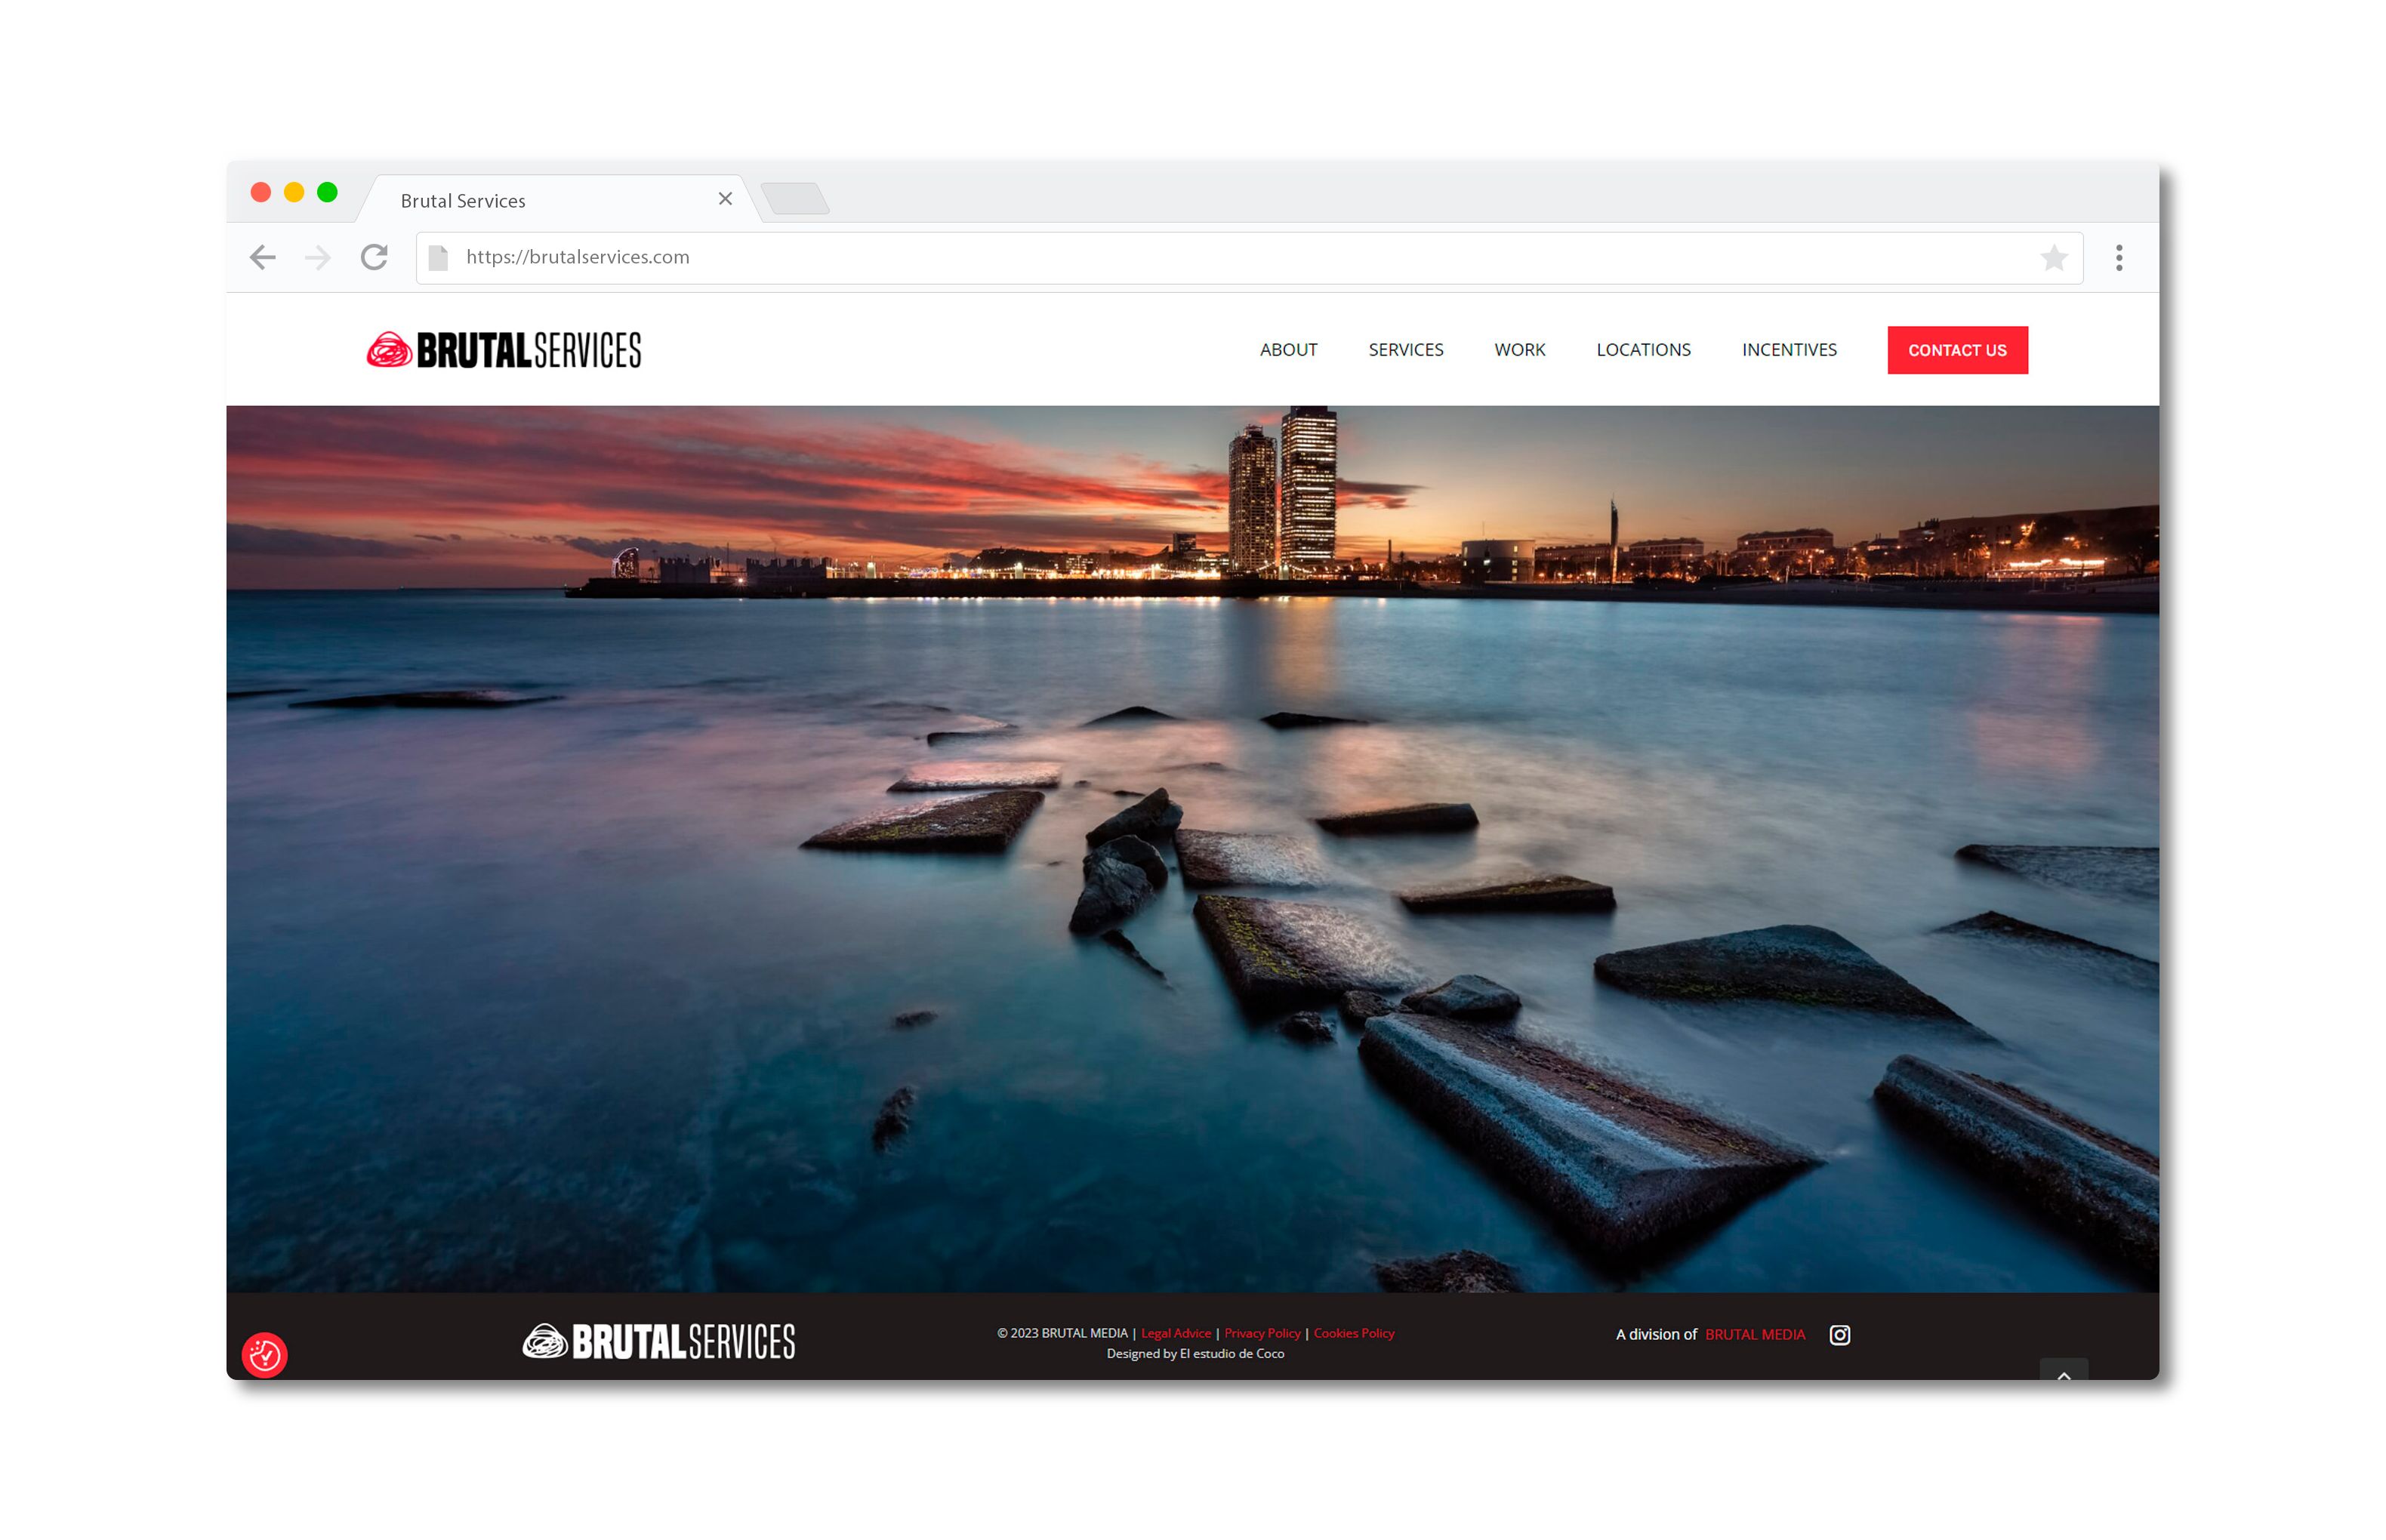Bookmark page with the star icon
The image size is (2386, 1540).
click(x=2053, y=257)
